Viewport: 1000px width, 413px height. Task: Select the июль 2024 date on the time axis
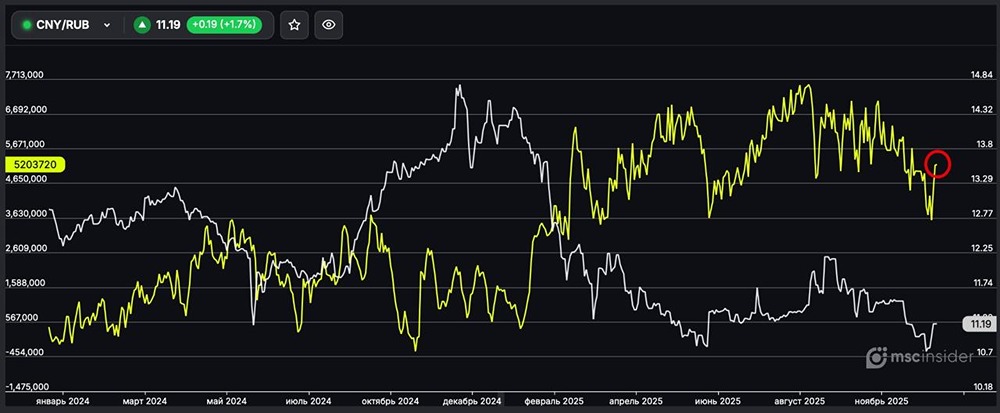[309, 402]
